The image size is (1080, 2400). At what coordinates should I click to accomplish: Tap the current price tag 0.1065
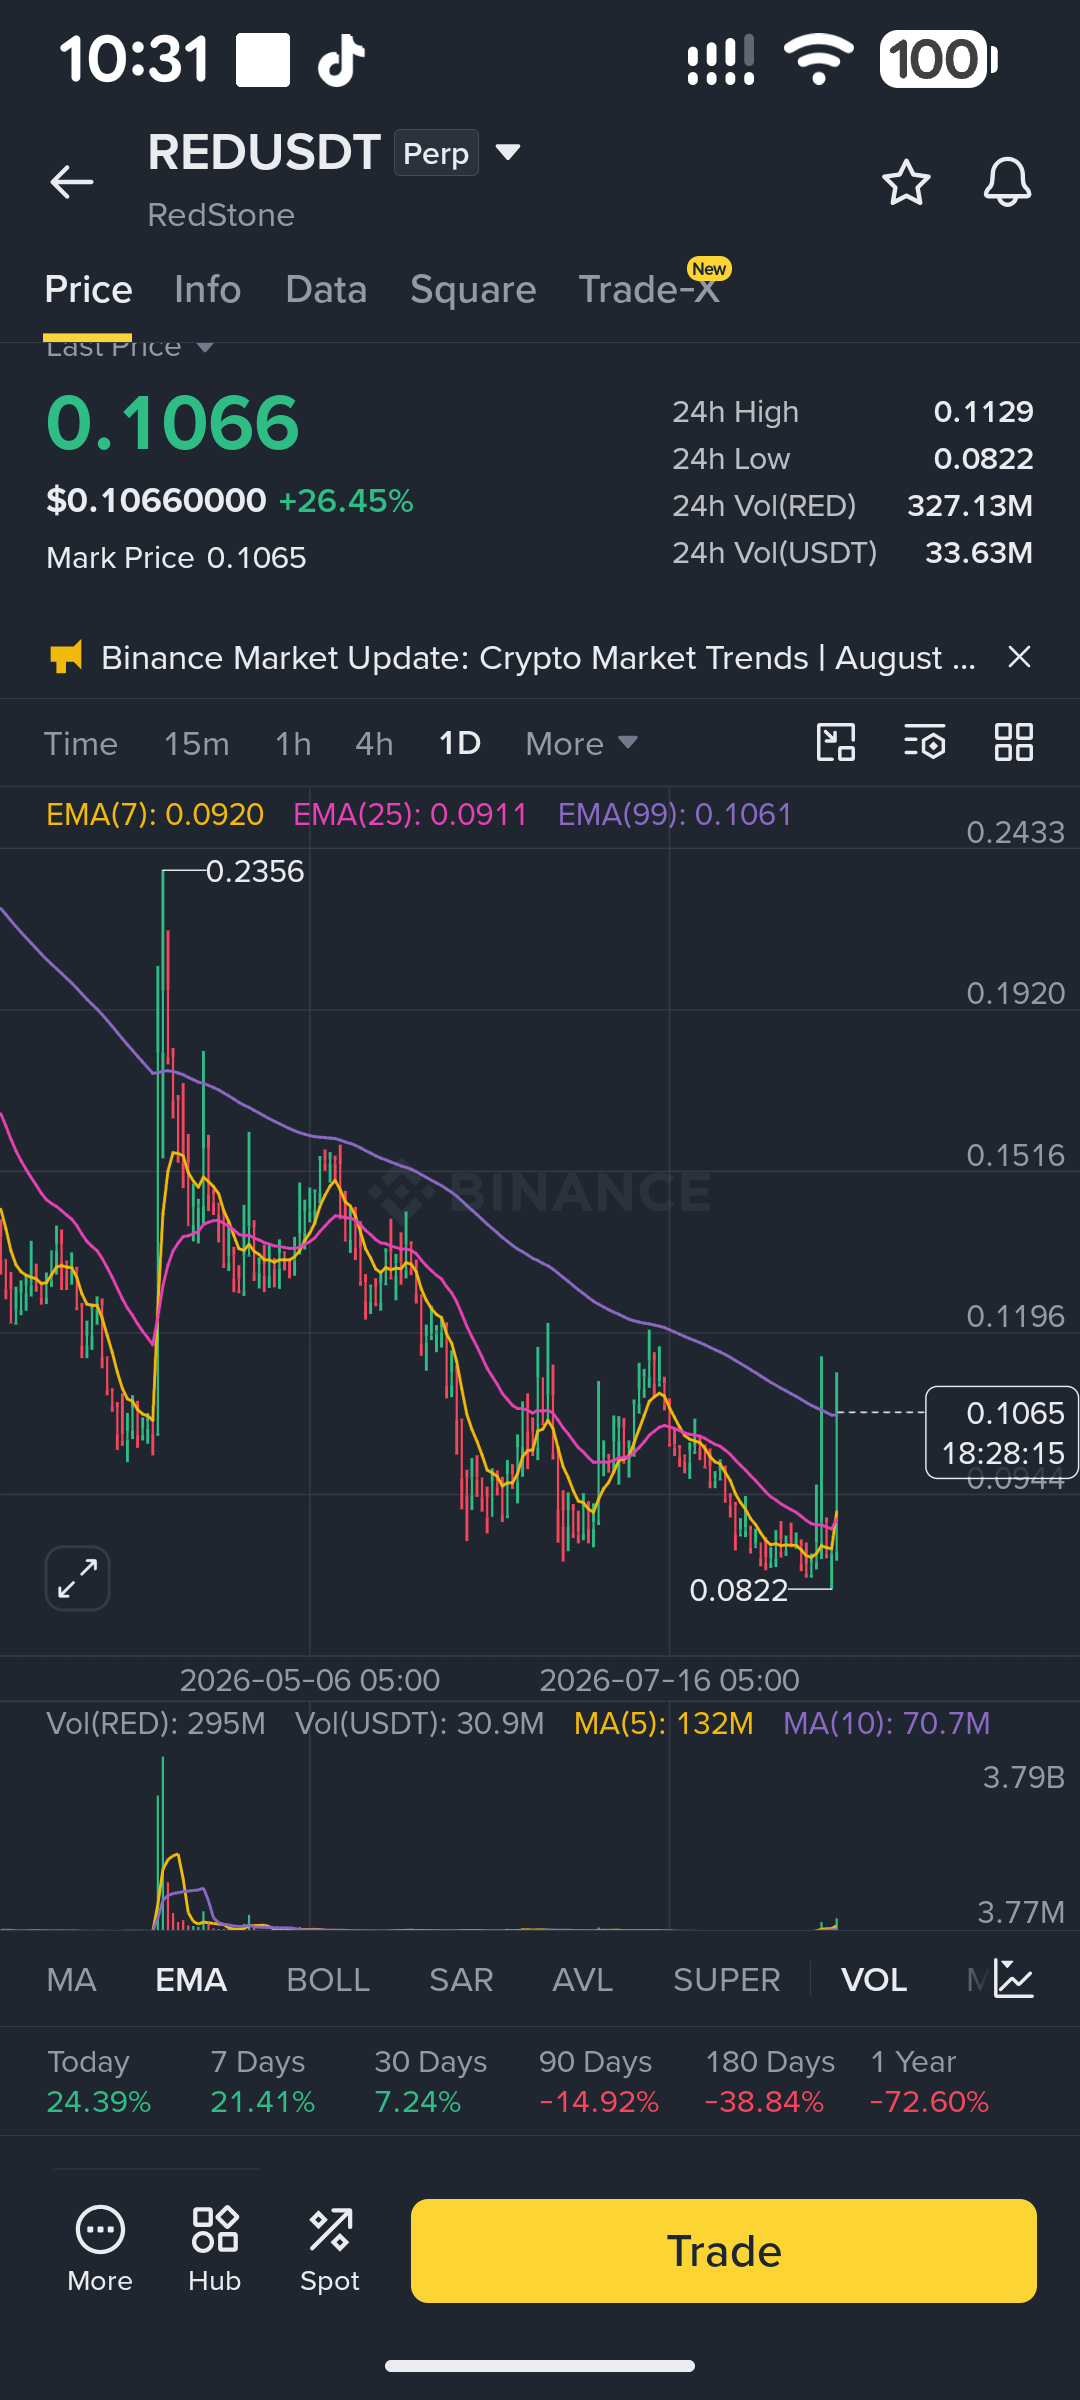1002,1432
